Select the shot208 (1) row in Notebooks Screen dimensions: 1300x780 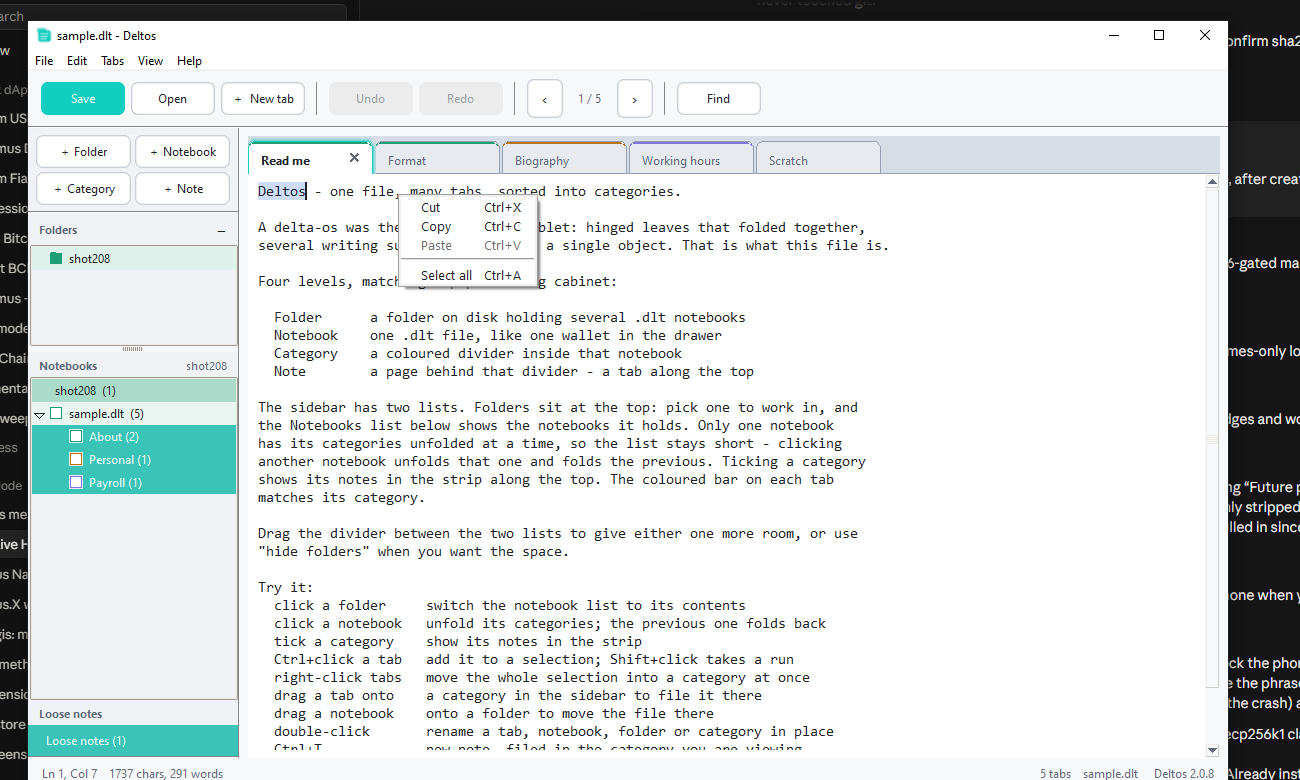coord(134,391)
